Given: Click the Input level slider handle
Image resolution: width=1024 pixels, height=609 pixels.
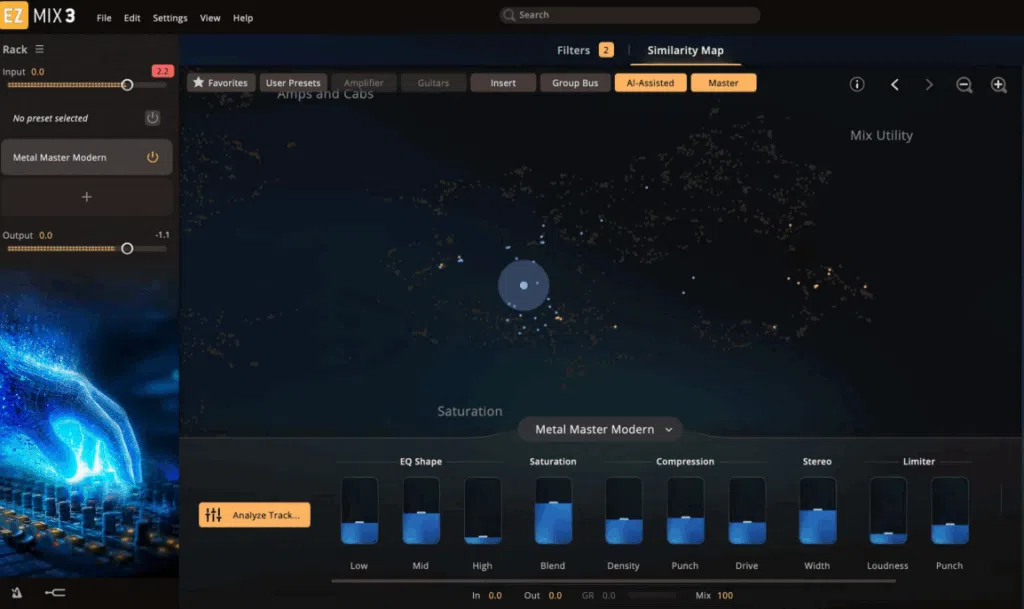Looking at the screenshot, I should (x=127, y=85).
